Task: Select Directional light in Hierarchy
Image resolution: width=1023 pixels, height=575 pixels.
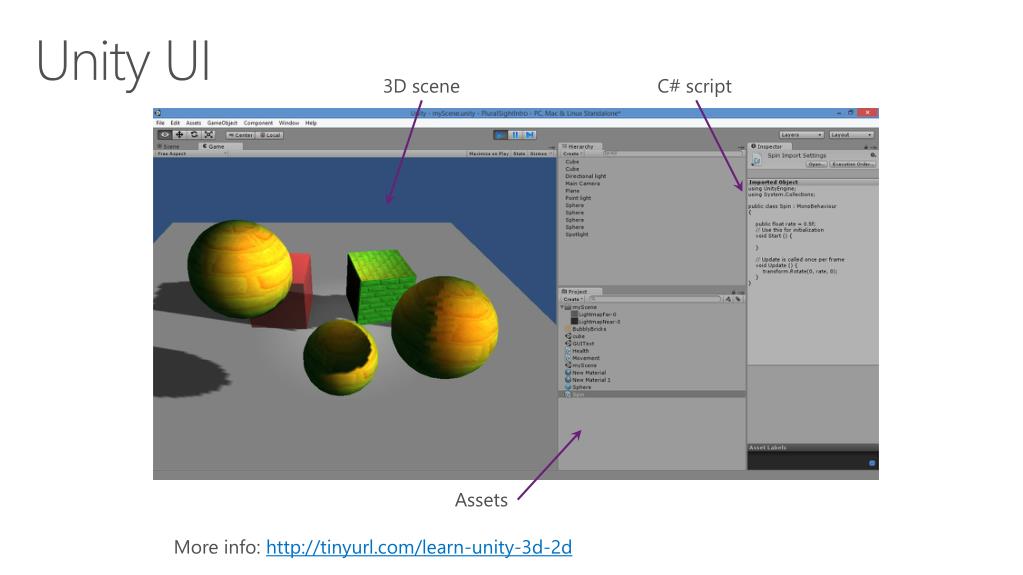Action: tap(585, 176)
